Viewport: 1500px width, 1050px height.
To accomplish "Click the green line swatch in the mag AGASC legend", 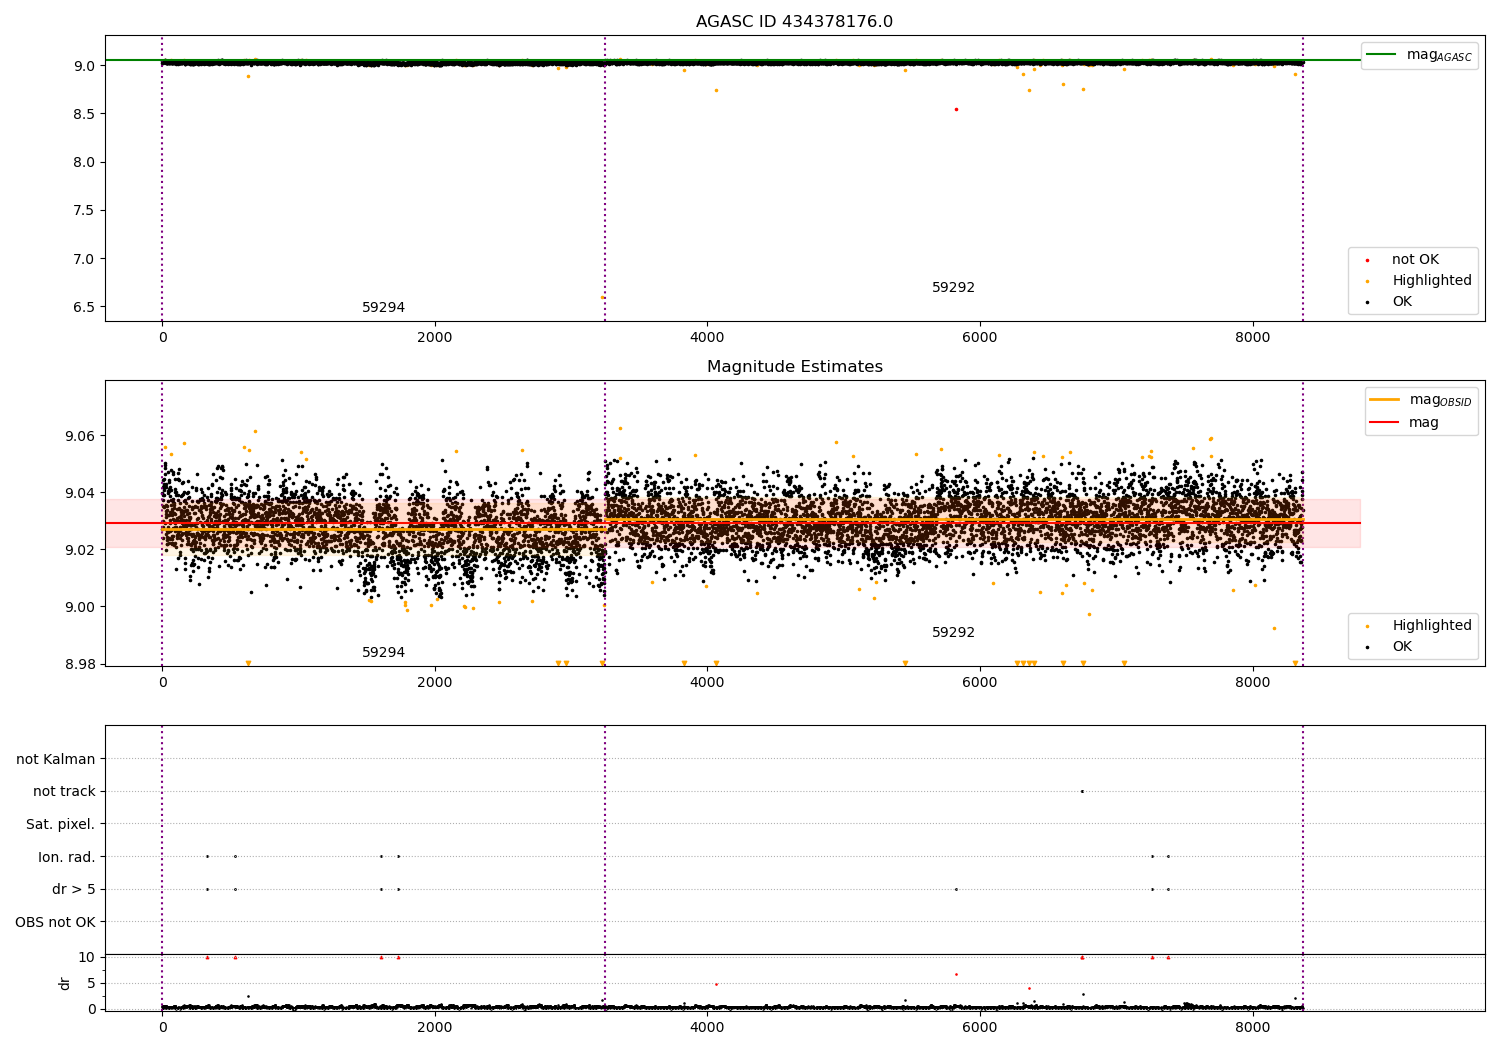I will [1382, 55].
